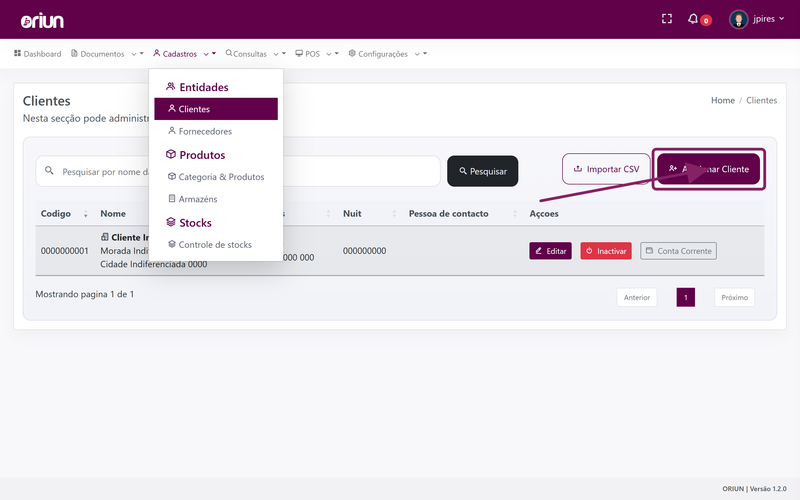Image resolution: width=800 pixels, height=500 pixels.
Task: Open Controle de stocks entry
Action: pos(216,244)
